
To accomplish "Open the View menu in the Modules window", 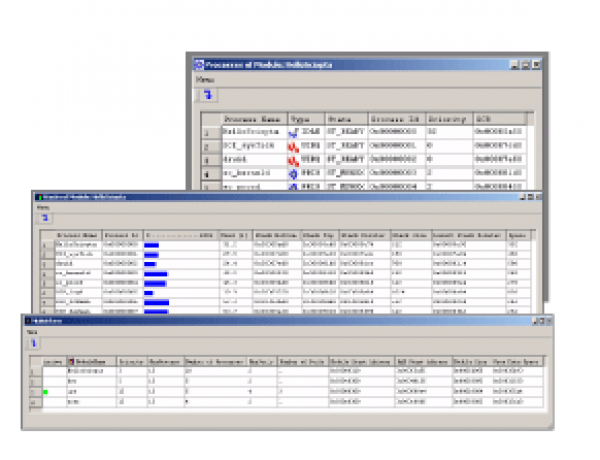I will 32,331.
